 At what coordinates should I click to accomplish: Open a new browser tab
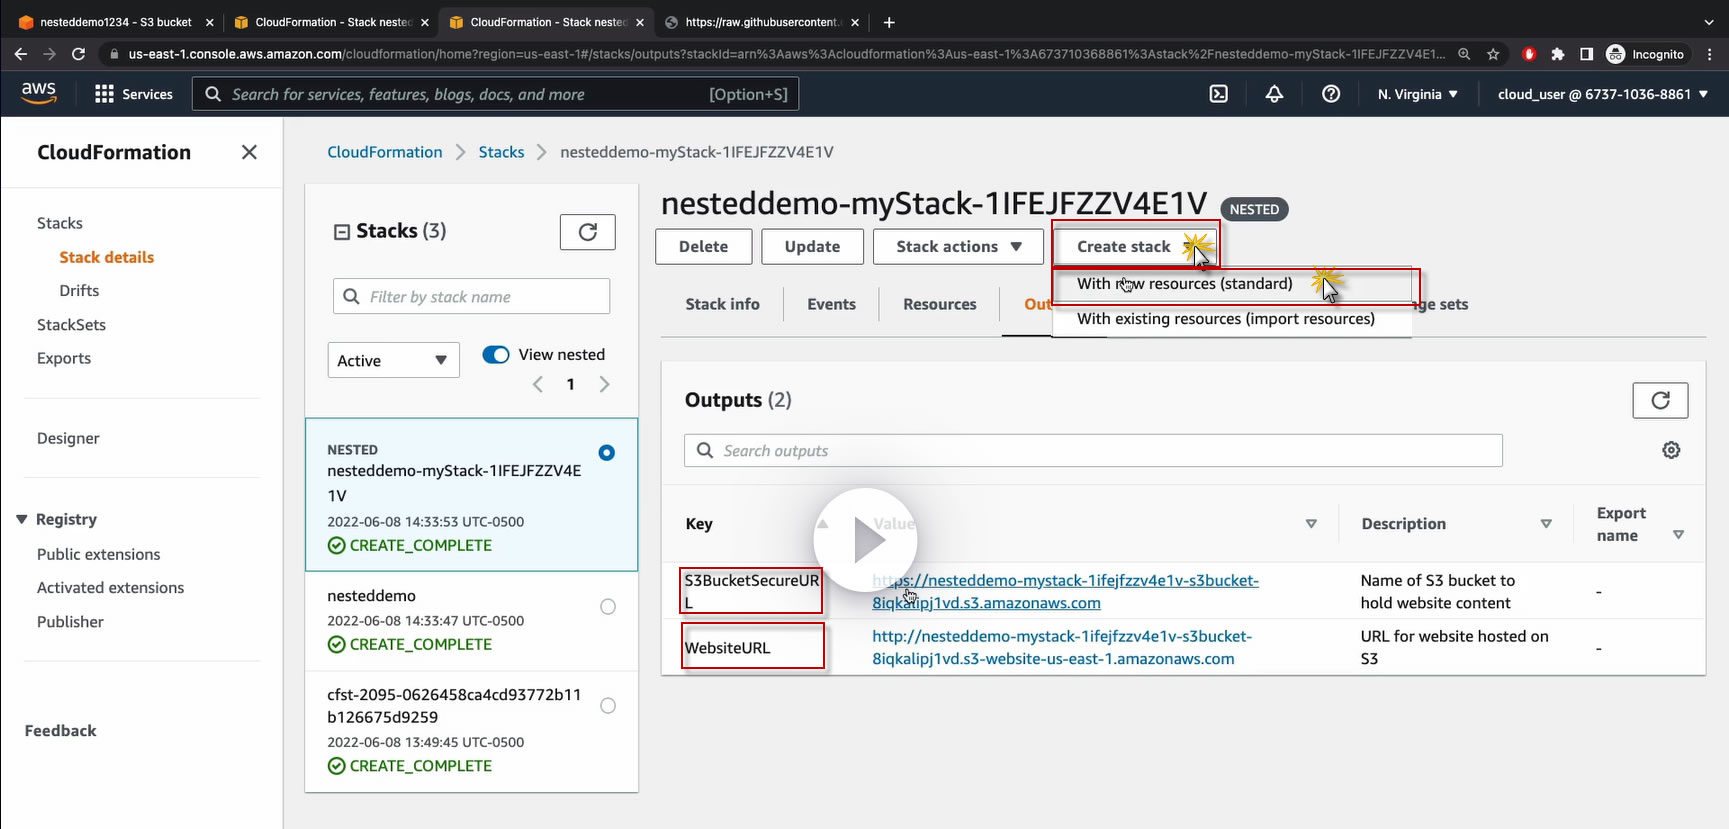889,22
